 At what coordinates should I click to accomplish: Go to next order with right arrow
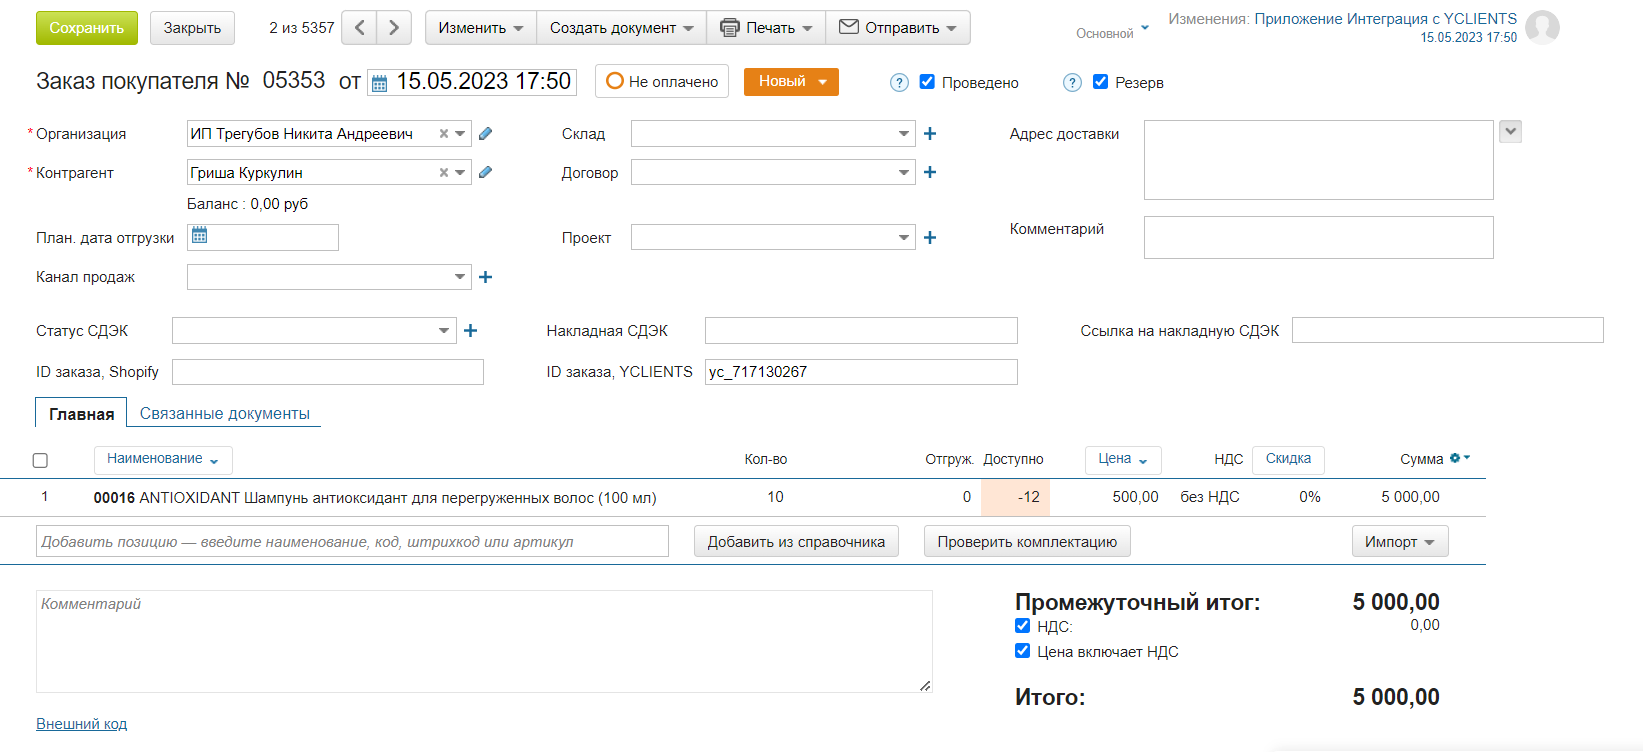(394, 28)
